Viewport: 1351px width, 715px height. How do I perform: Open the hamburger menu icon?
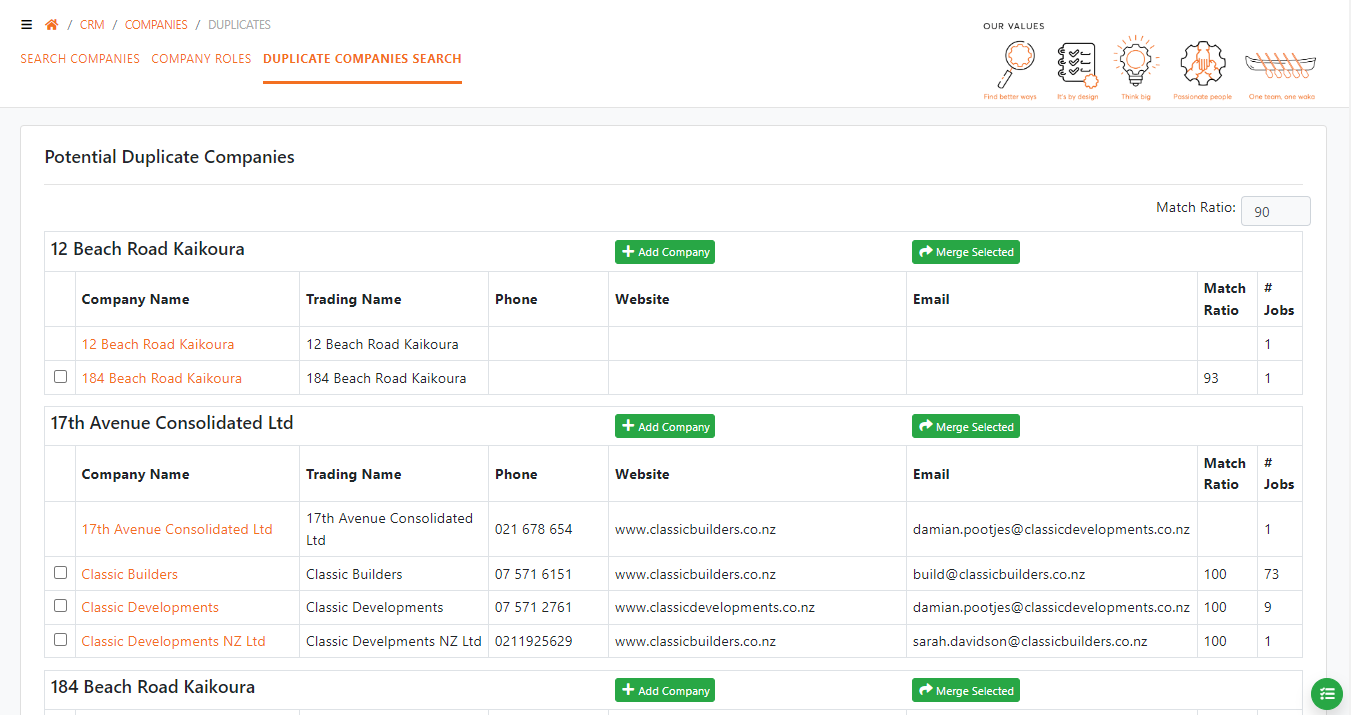point(26,25)
